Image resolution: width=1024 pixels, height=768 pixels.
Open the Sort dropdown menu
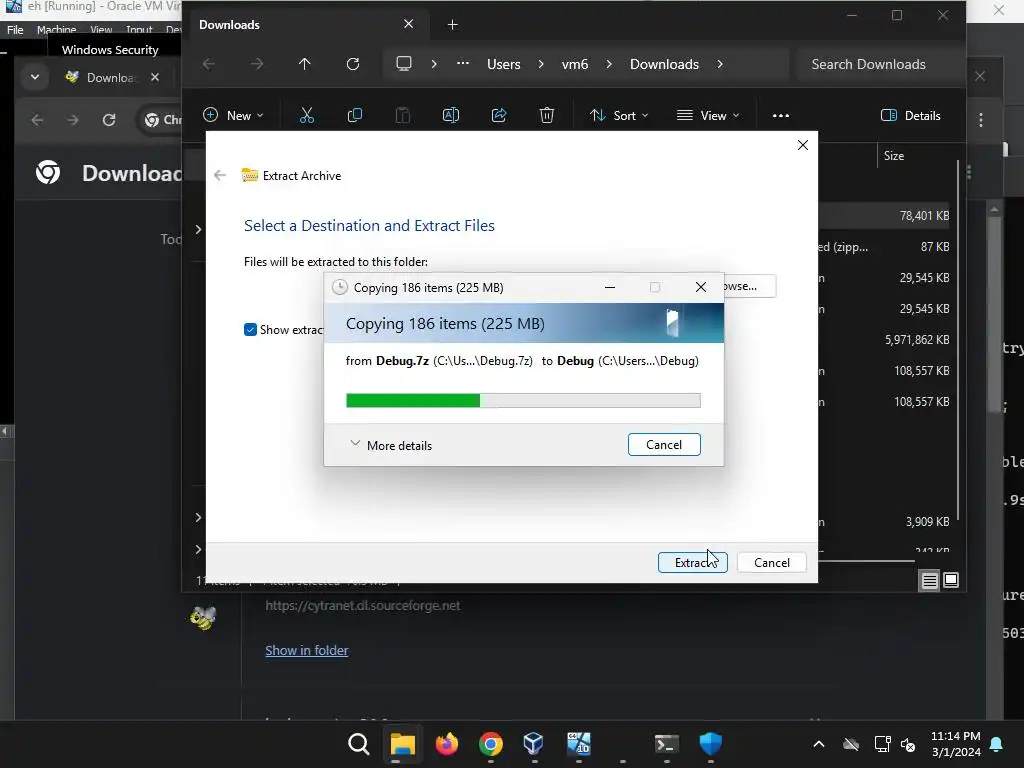(x=619, y=116)
